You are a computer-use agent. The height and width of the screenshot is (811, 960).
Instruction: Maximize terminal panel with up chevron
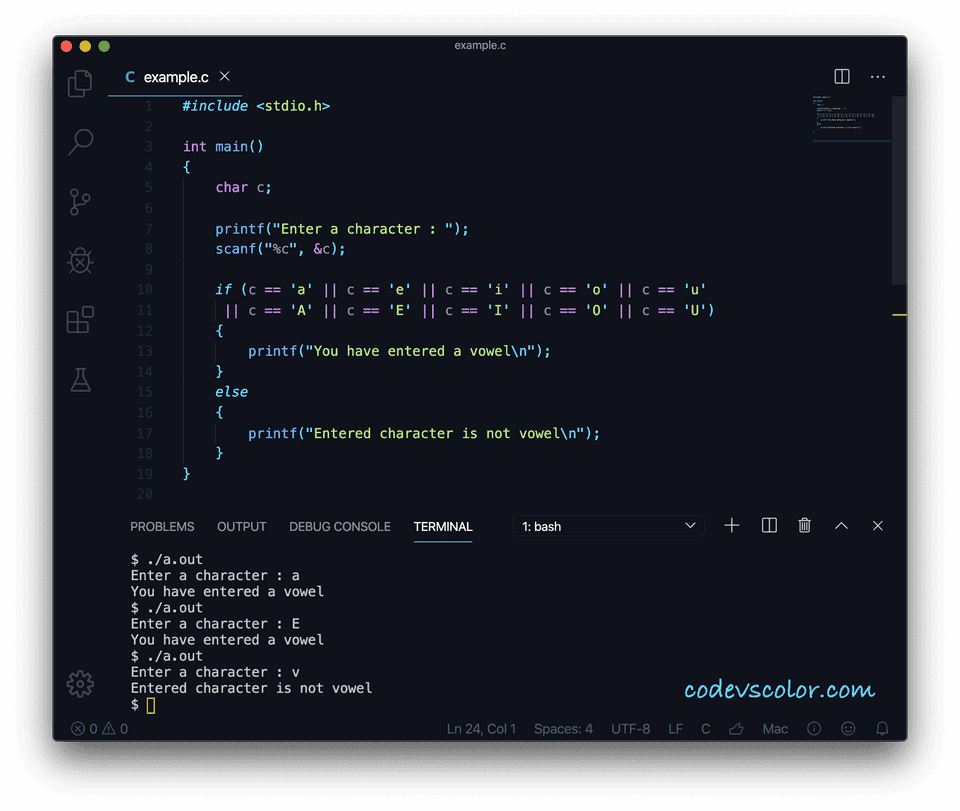click(841, 526)
